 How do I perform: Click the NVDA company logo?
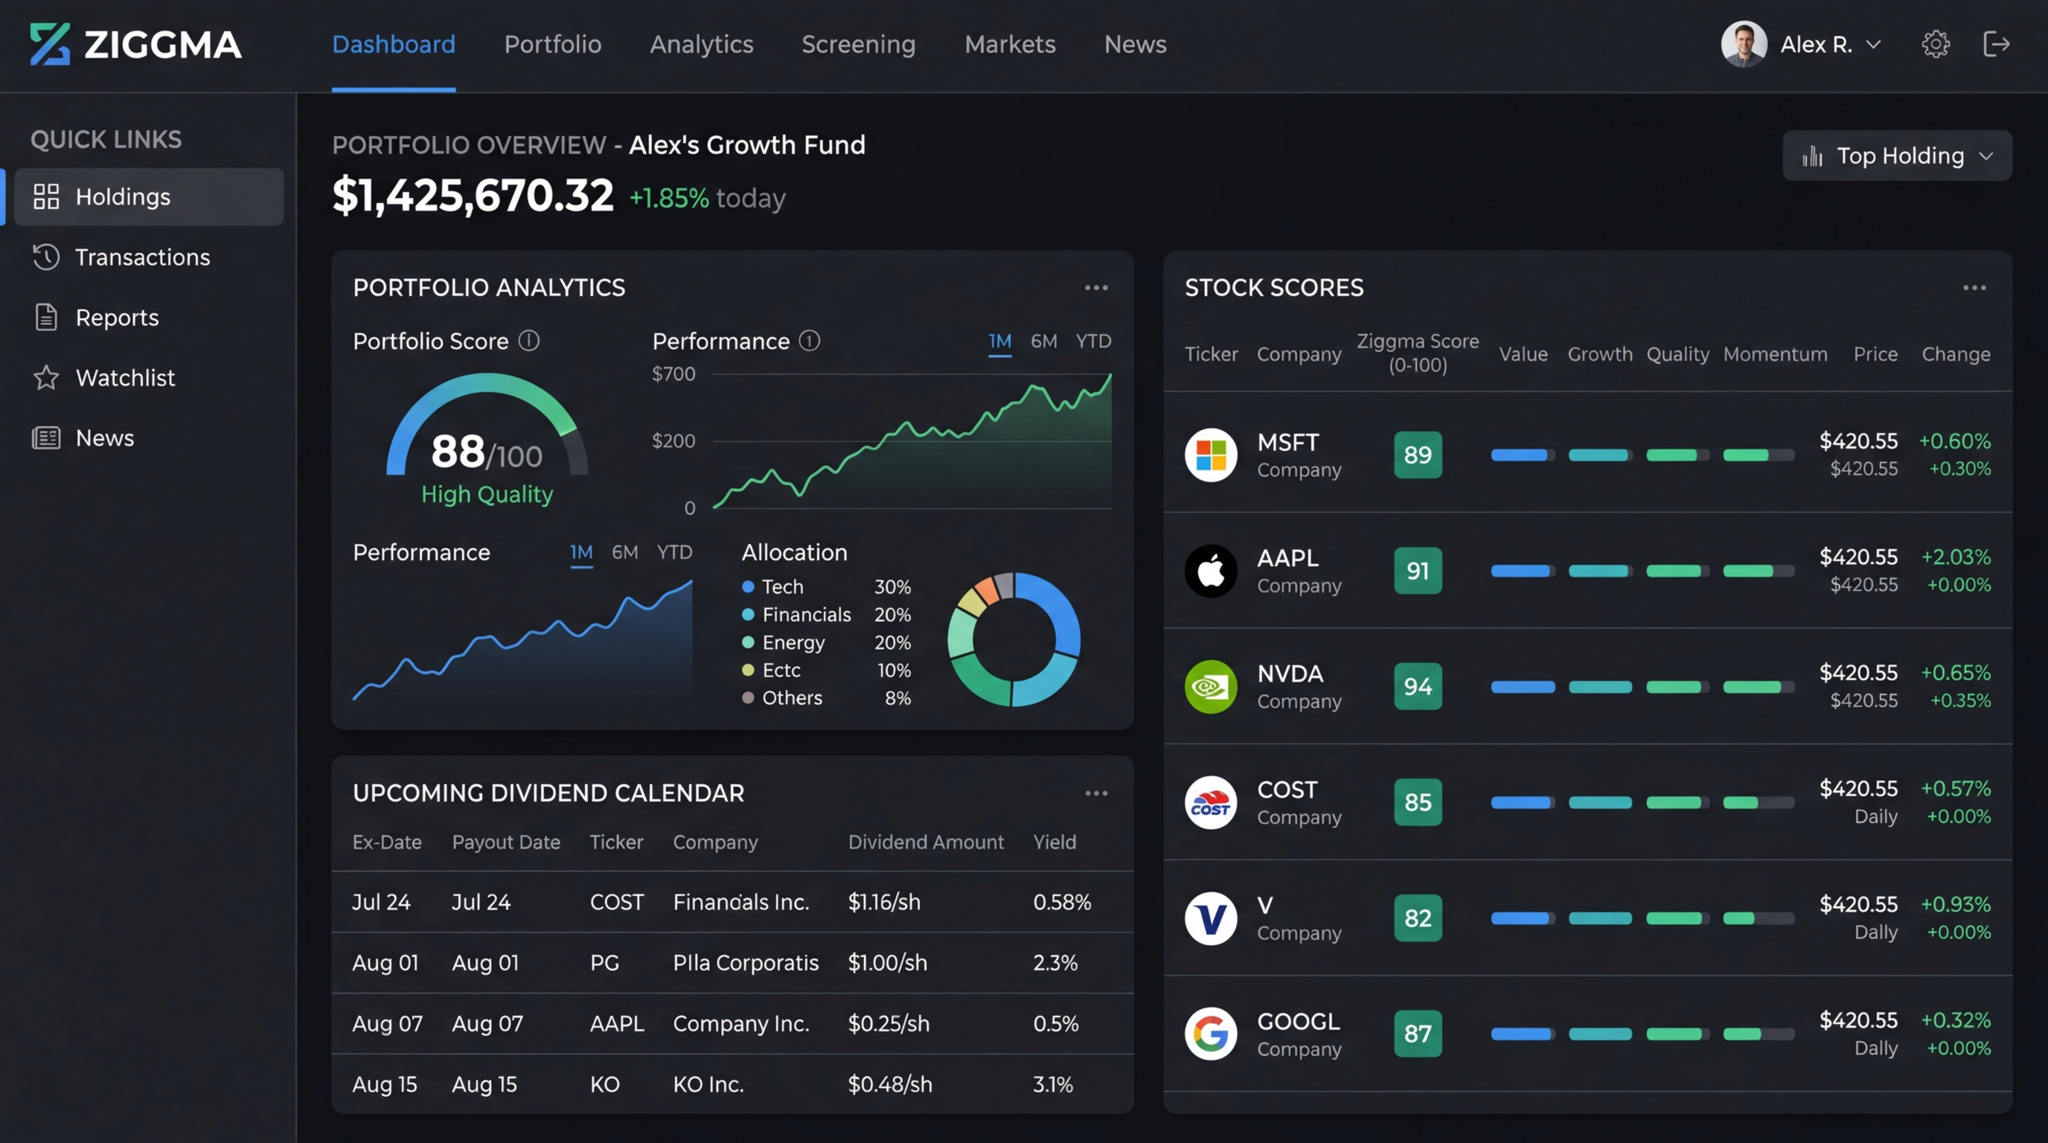pyautogui.click(x=1210, y=686)
